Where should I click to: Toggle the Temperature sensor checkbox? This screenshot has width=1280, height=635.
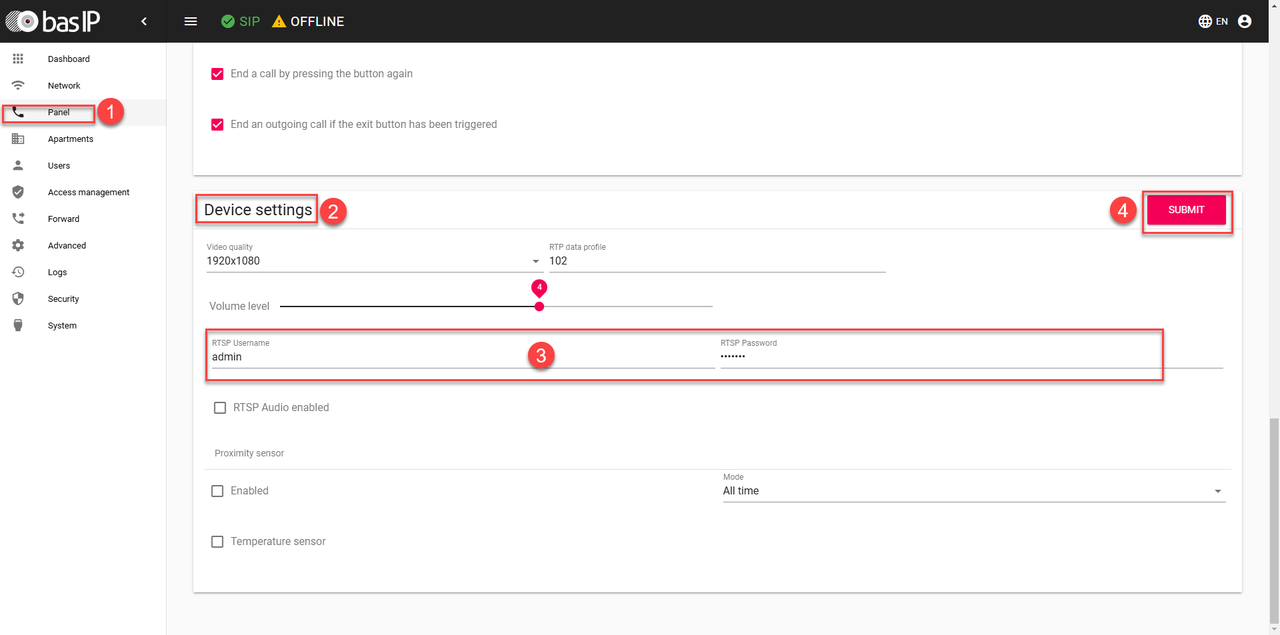pyautogui.click(x=217, y=542)
